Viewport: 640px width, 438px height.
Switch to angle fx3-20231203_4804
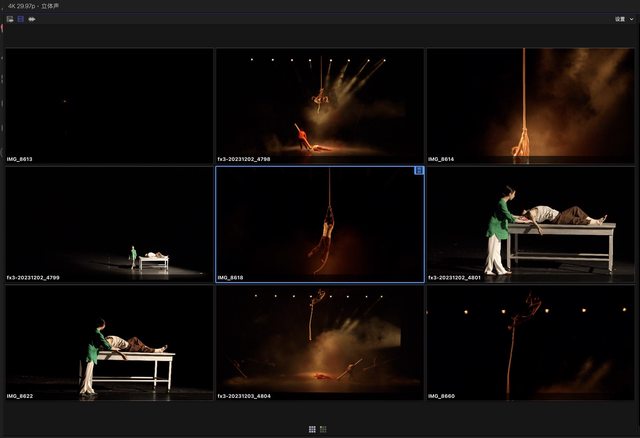[320, 340]
